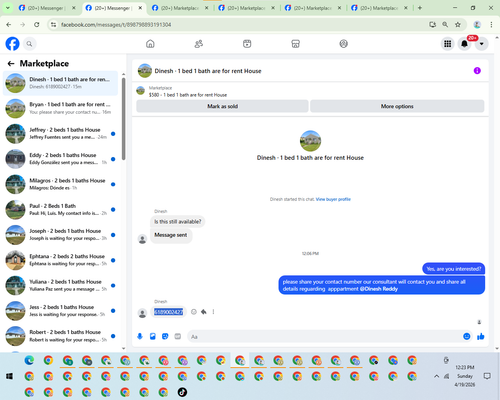Open the Facebook search magnifier

[29, 44]
